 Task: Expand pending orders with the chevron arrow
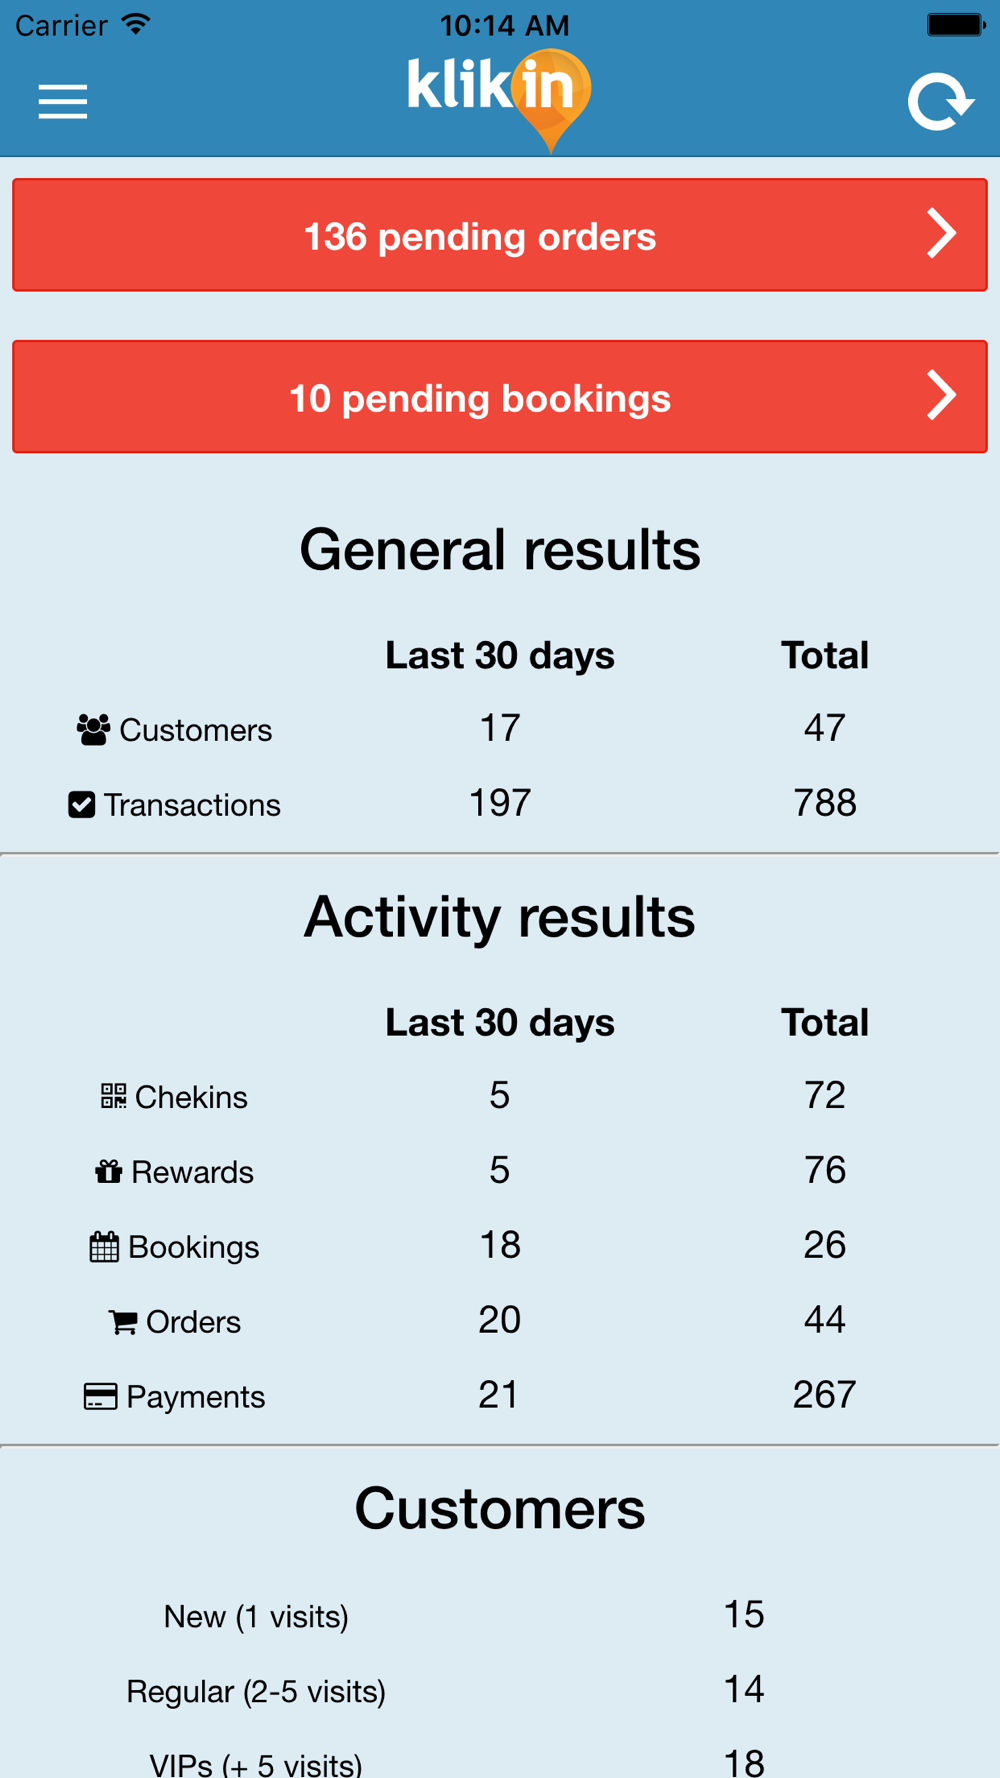coord(941,234)
